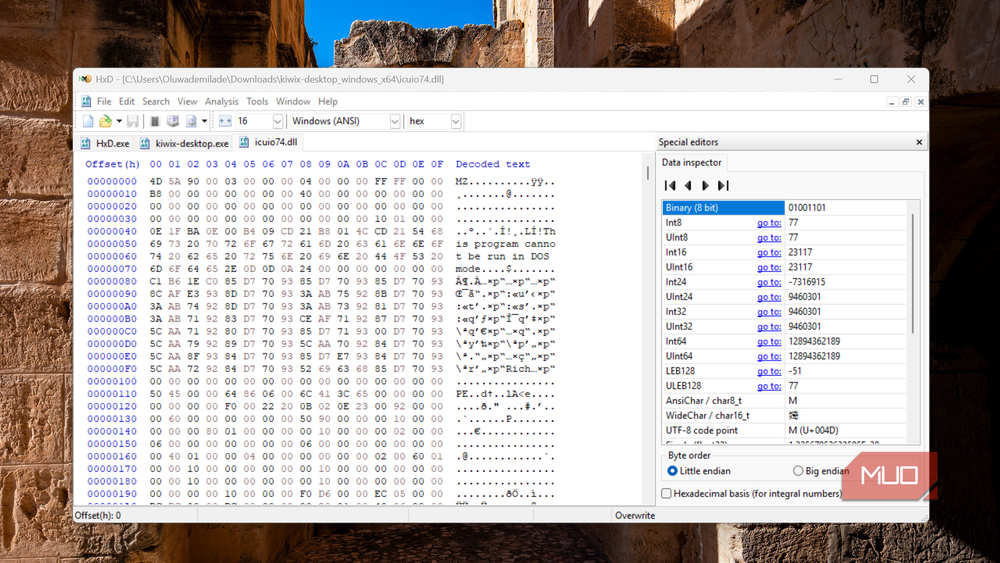Screen dimensions: 1000x563
Task: Expand the disk image icon's arrow
Action: click(204, 121)
